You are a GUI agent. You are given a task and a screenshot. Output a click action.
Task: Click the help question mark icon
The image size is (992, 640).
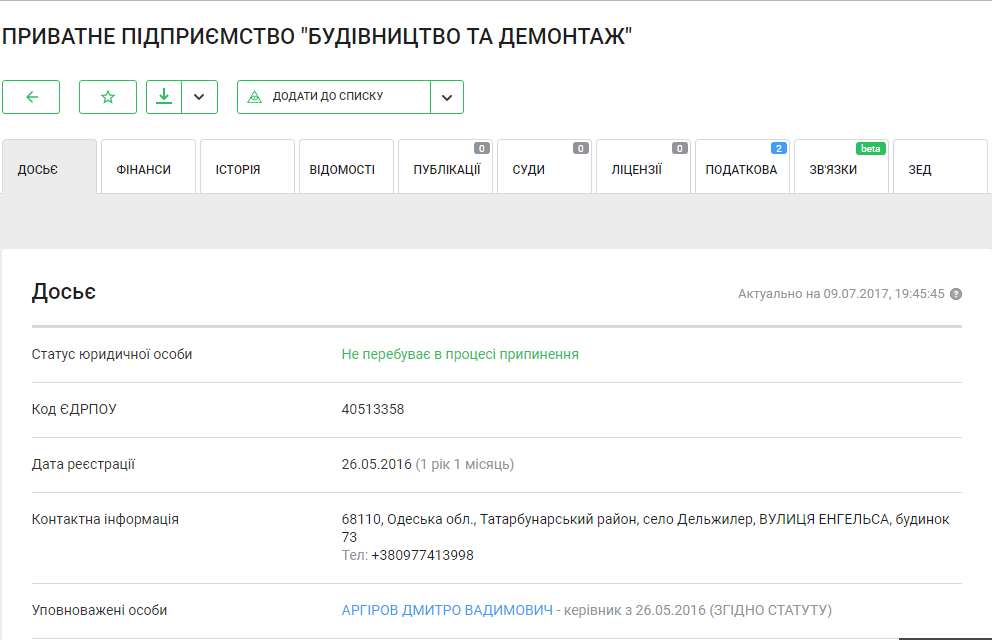[956, 294]
